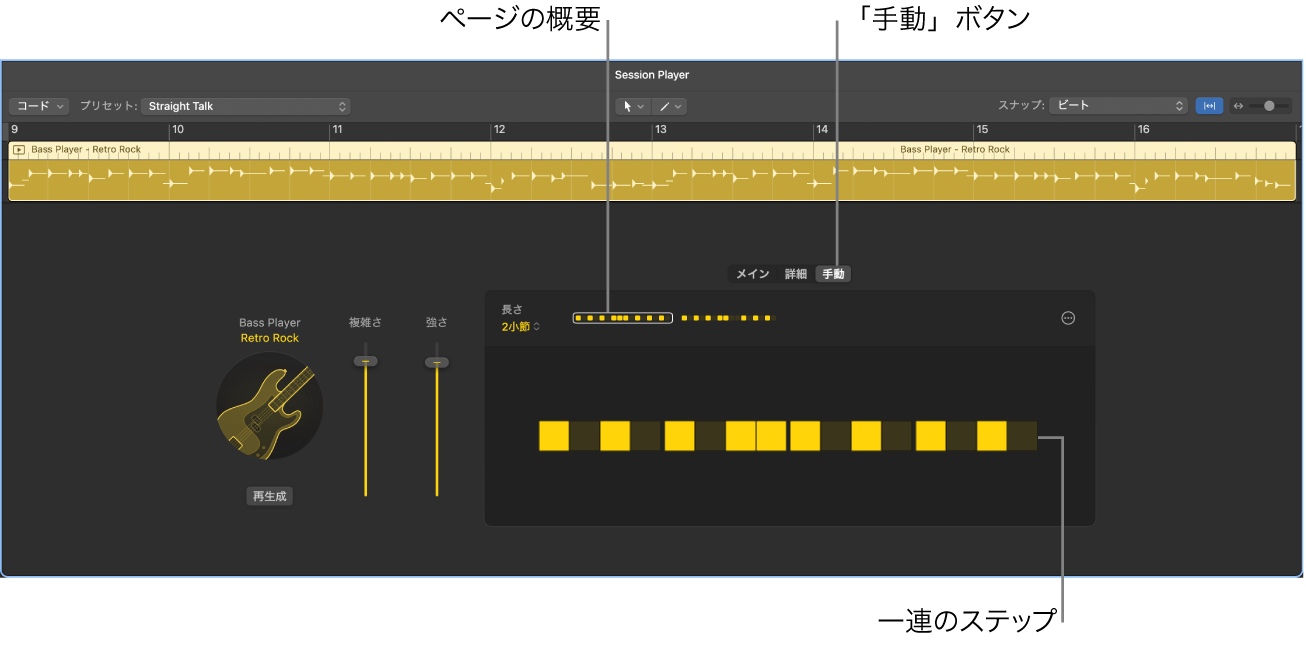
Task: Click the play icon on the region header
Action: 17,149
